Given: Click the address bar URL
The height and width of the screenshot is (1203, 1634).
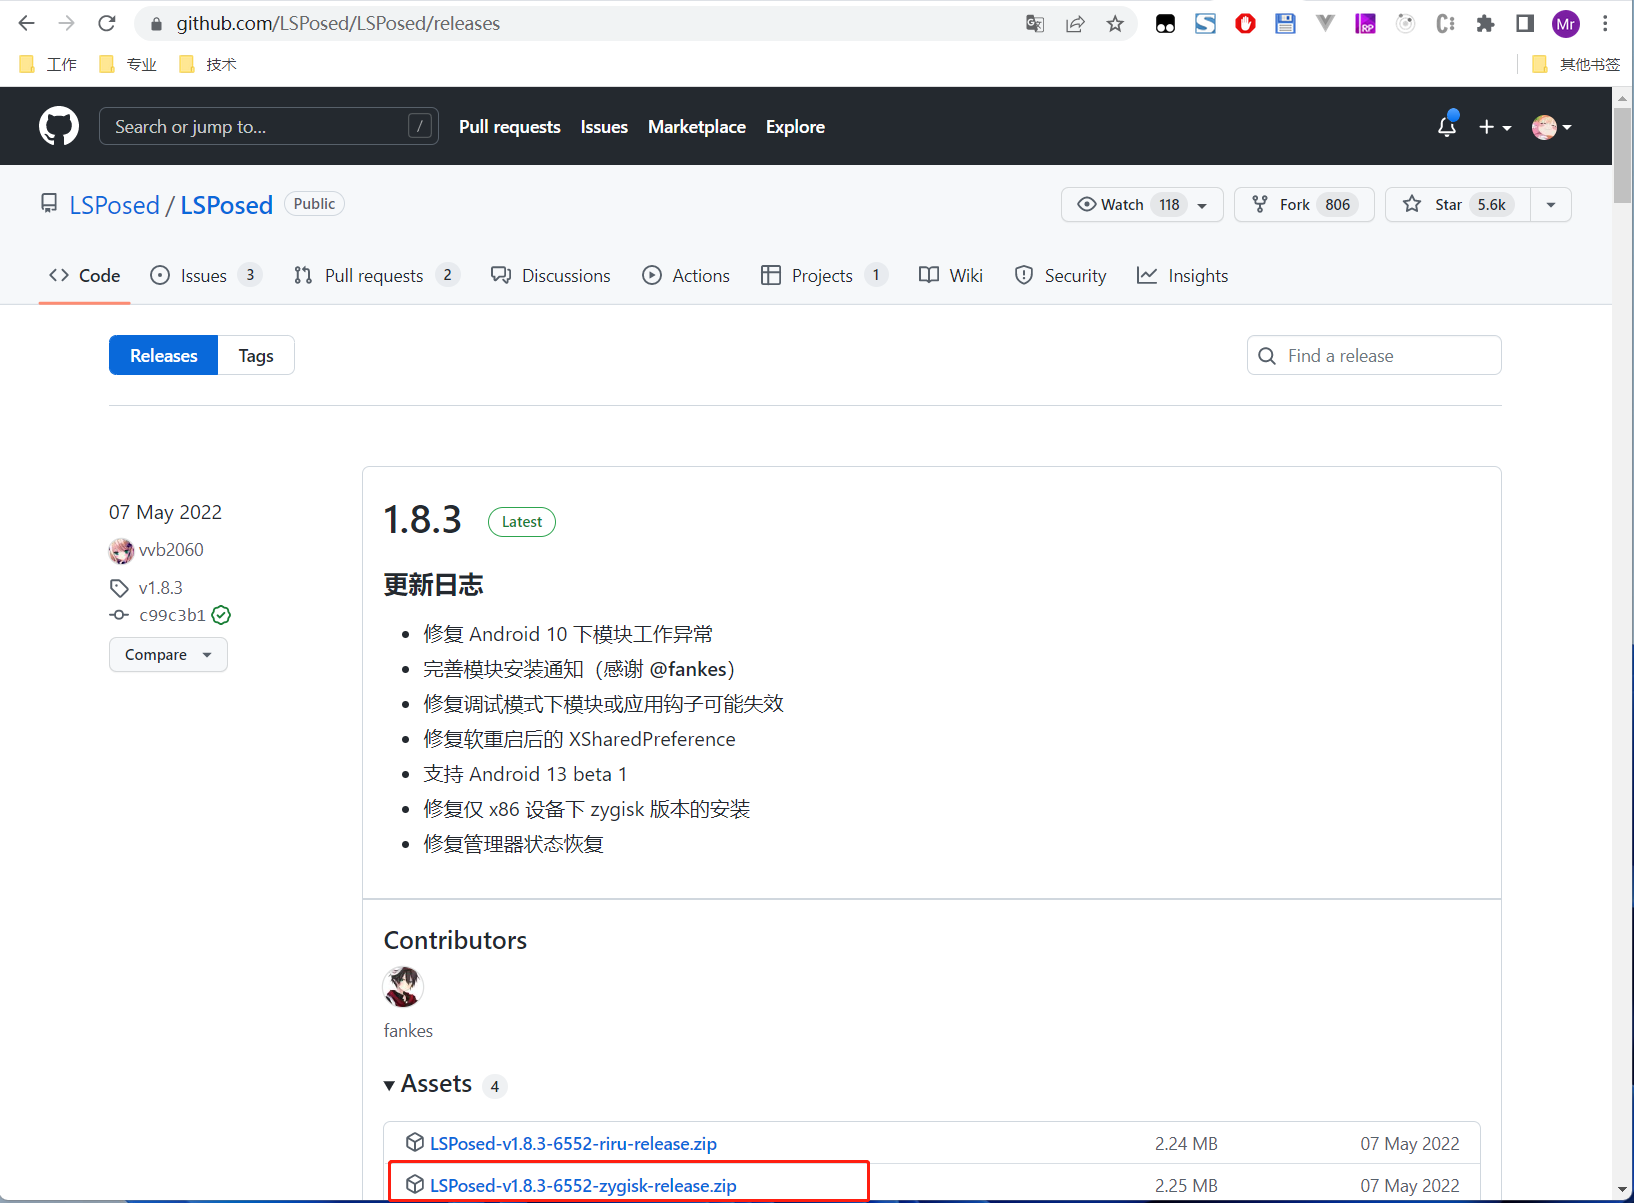Looking at the screenshot, I should [338, 23].
